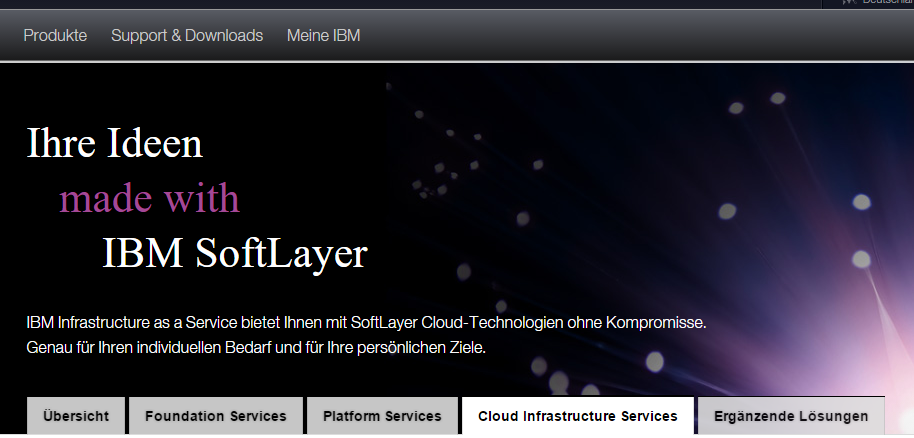914x438 pixels.
Task: Click the 'IBM SoftLayer' headline
Action: point(235,254)
